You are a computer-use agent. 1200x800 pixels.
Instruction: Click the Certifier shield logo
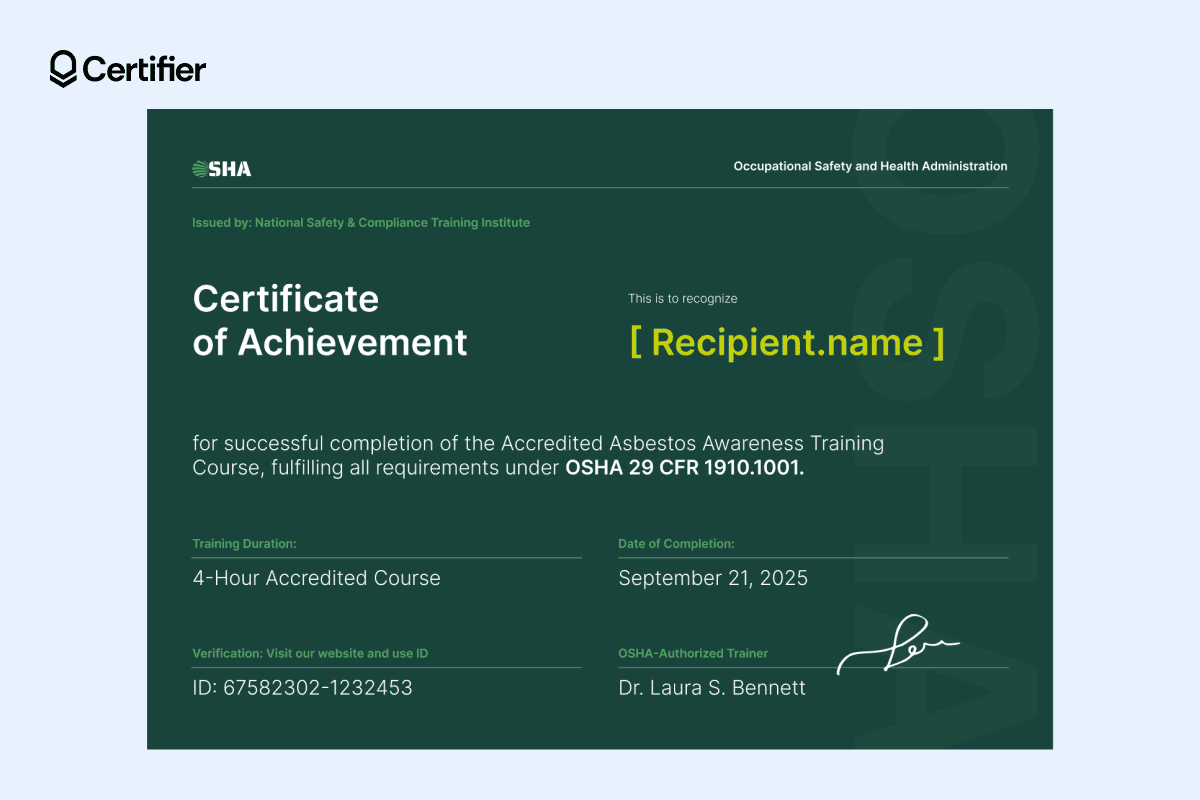(x=62, y=70)
